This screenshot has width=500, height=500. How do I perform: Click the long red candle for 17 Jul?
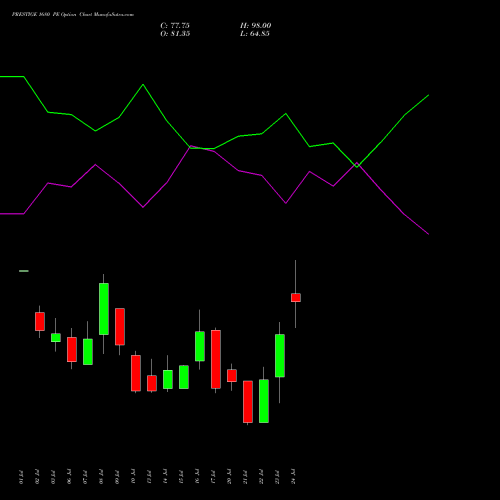[x=216, y=359]
